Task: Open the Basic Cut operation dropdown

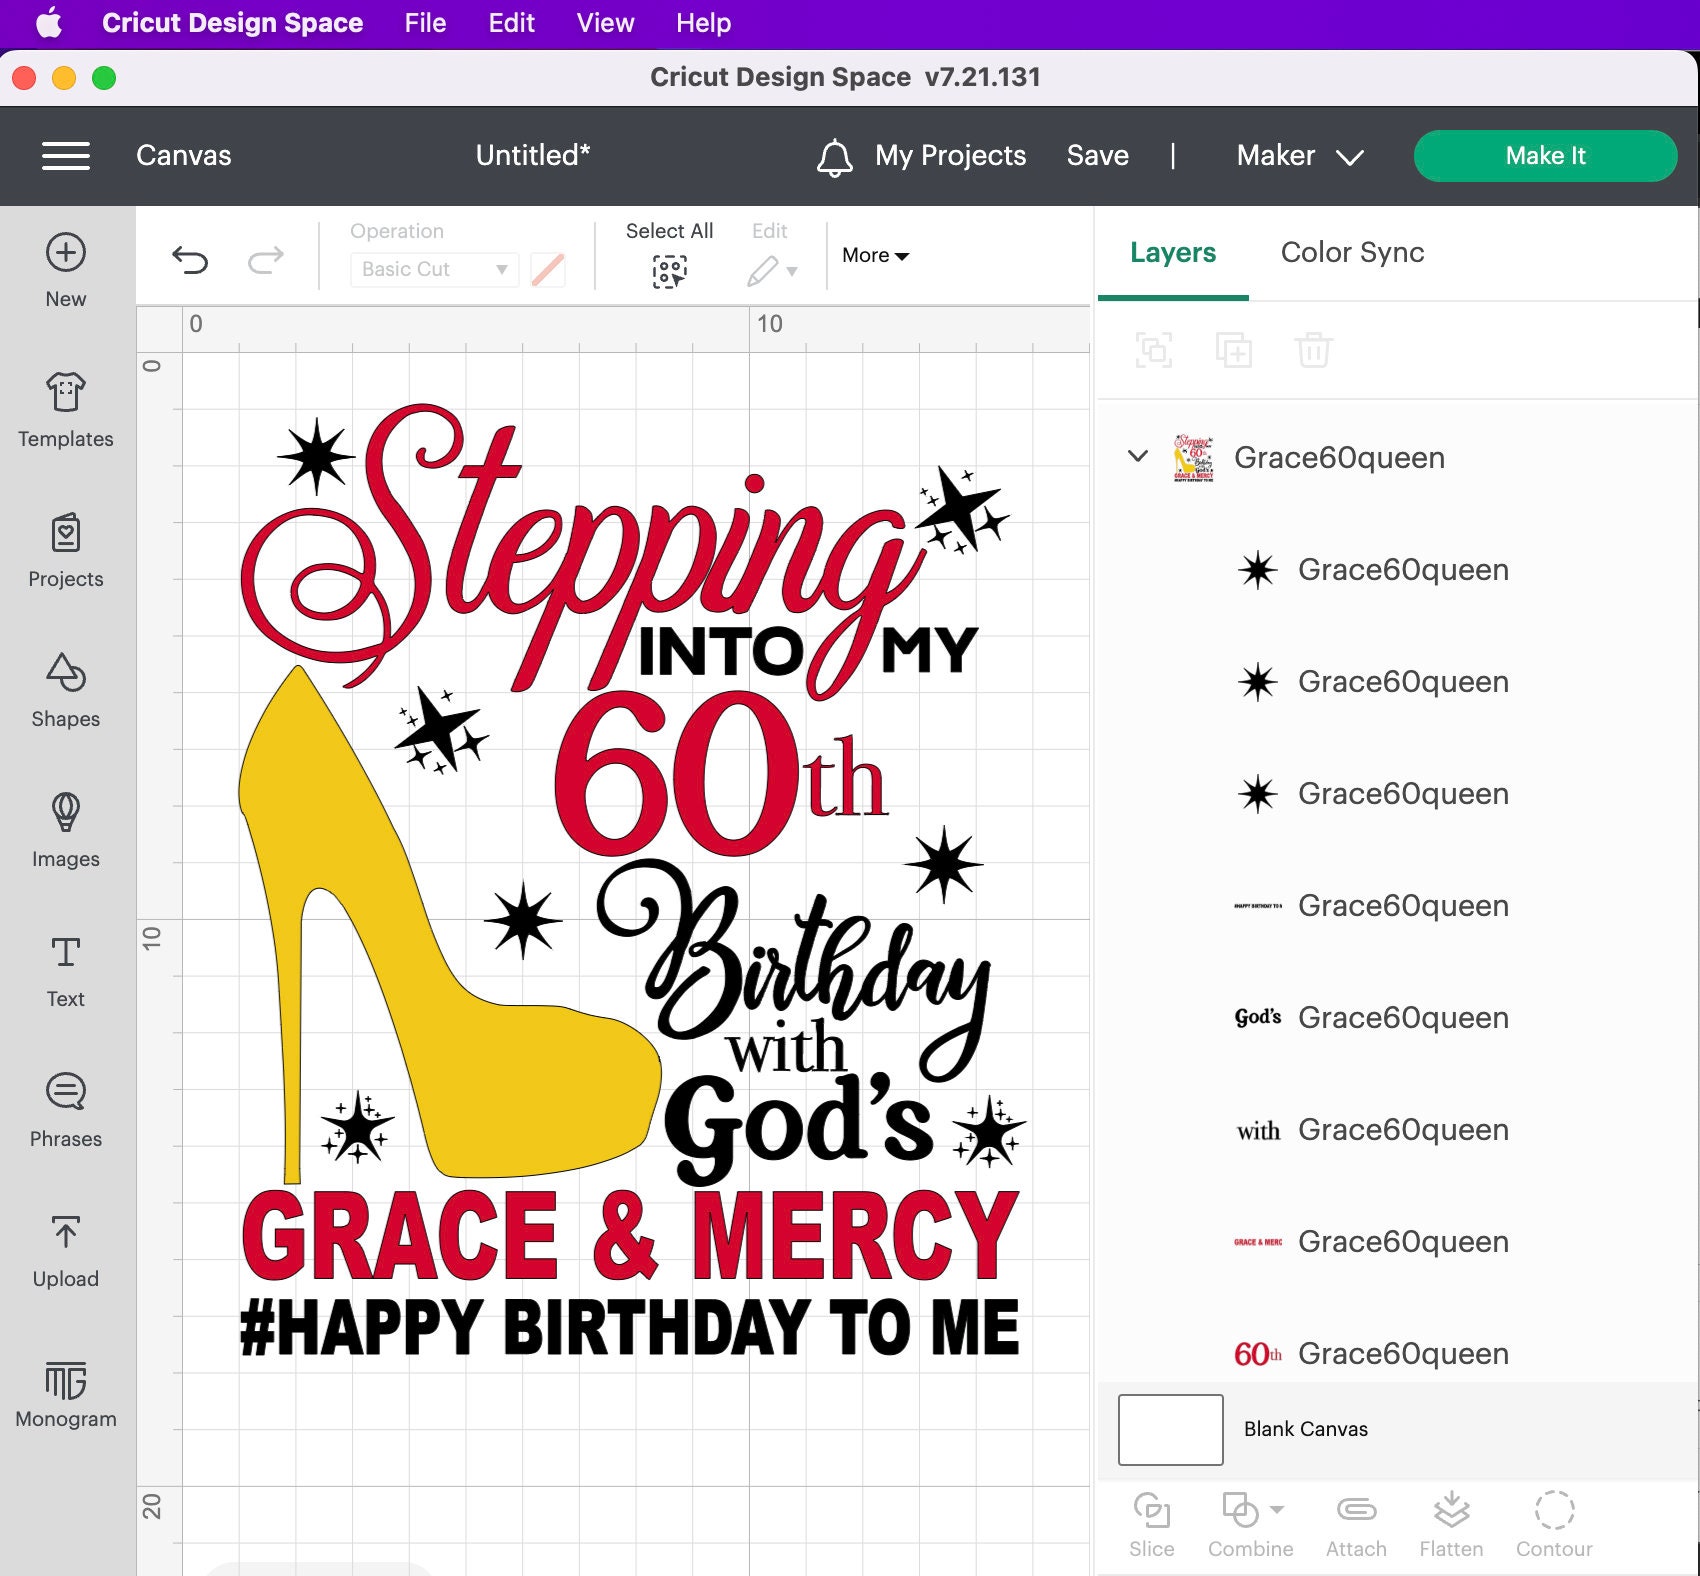Action: coord(433,269)
